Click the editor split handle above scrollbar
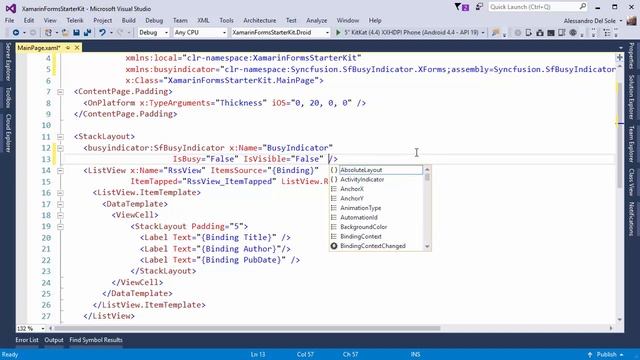 (x=620, y=57)
